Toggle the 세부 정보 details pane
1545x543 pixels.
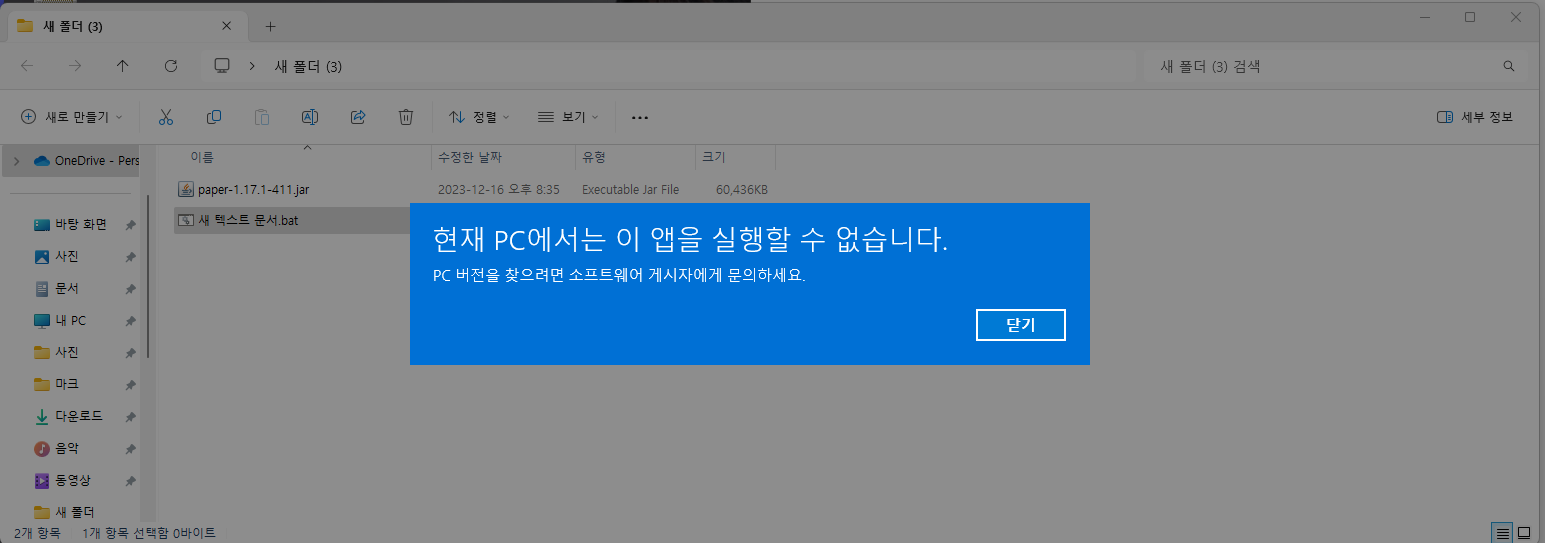pyautogui.click(x=1475, y=117)
